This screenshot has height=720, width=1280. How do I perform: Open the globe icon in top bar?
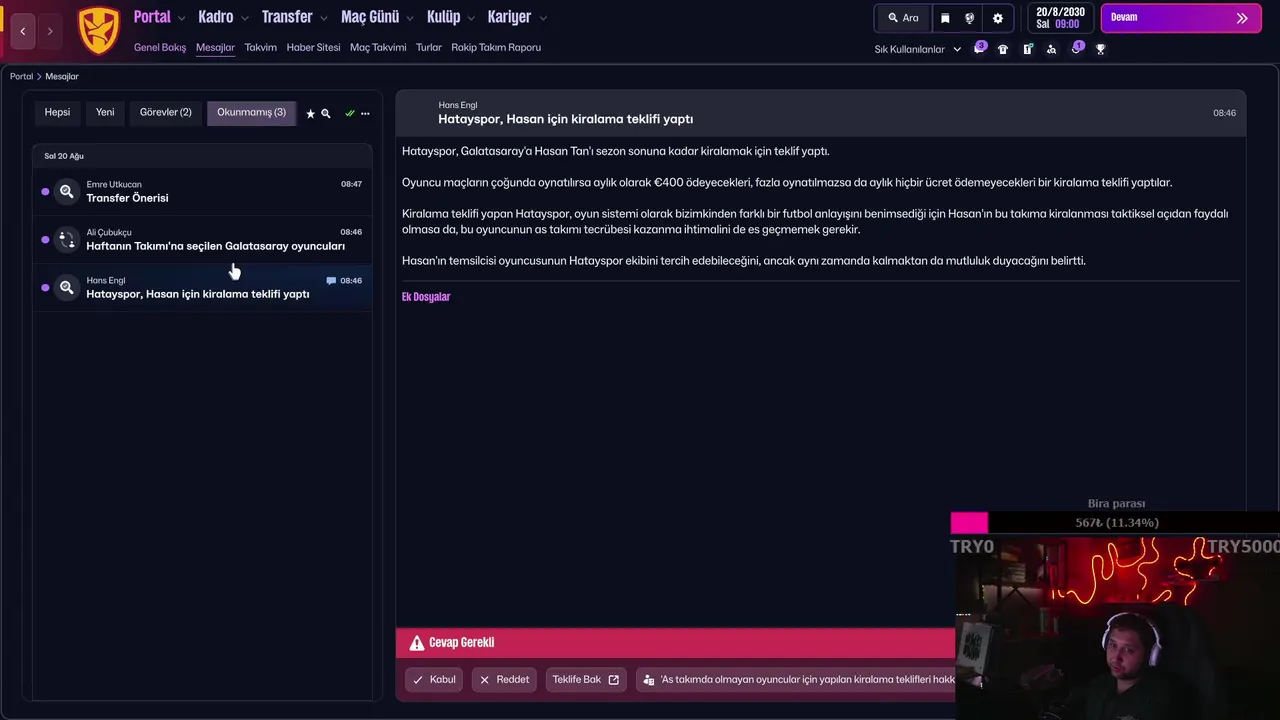970,18
